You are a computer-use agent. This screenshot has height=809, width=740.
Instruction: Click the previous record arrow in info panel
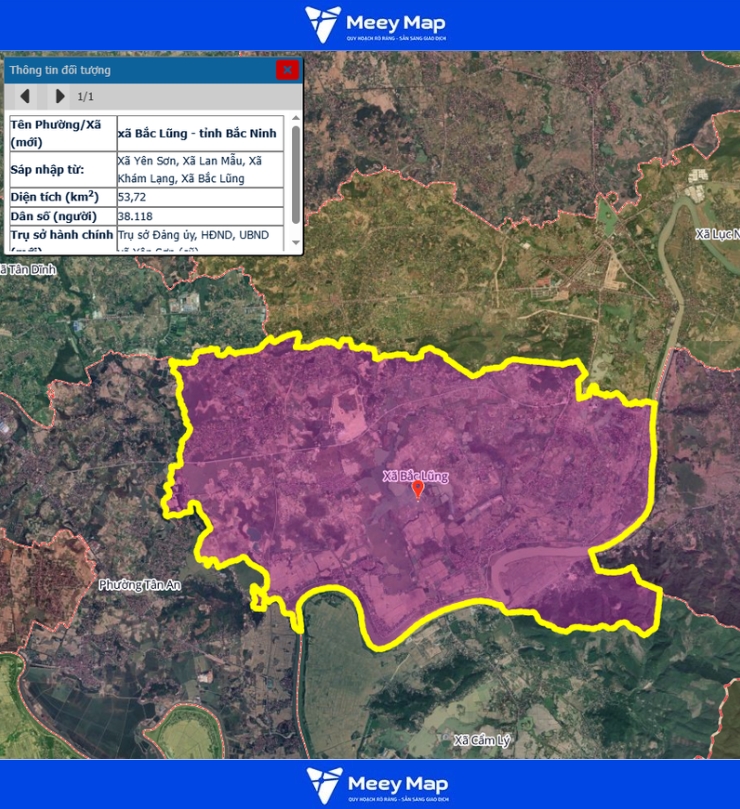[25, 96]
